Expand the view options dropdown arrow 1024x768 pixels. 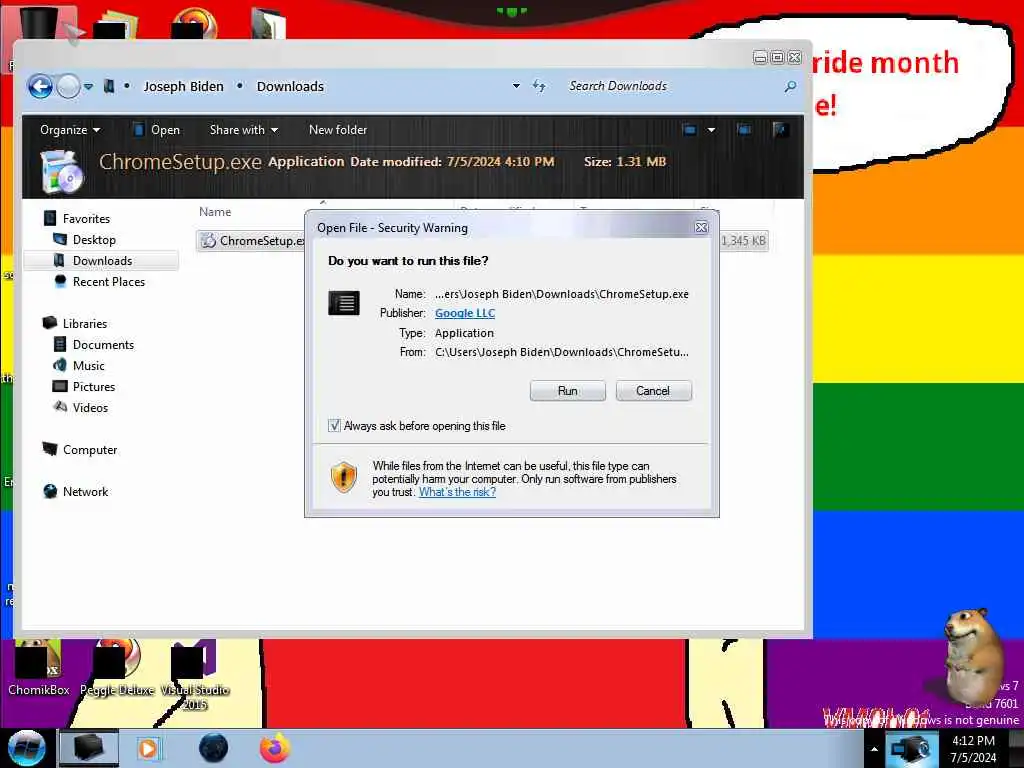tap(711, 130)
